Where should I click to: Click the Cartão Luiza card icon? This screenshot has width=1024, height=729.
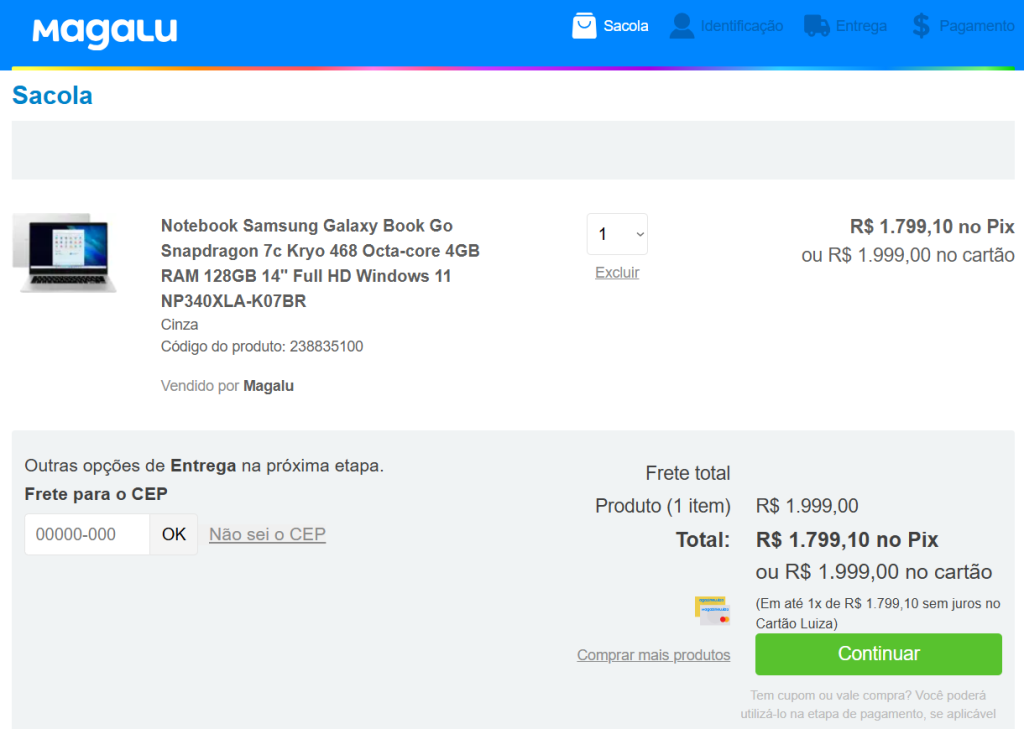point(713,610)
